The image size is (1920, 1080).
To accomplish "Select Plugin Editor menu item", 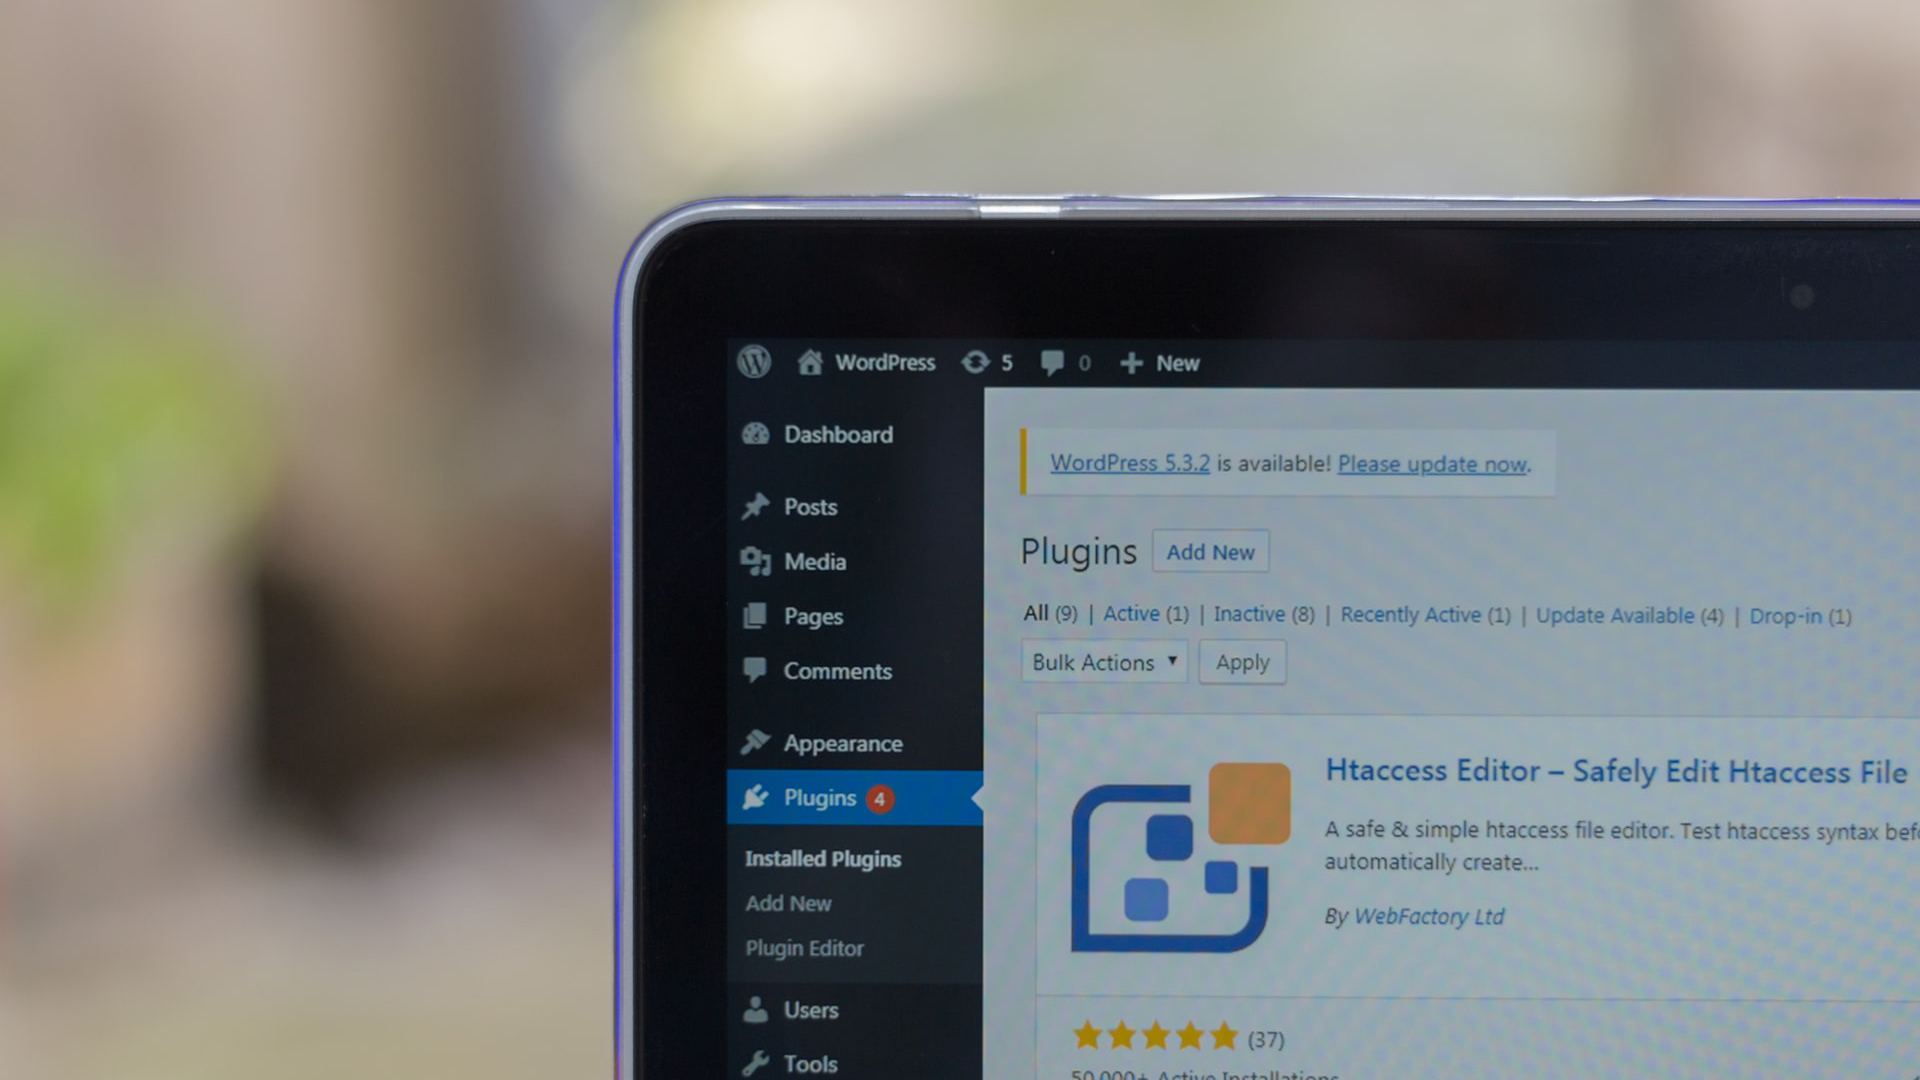I will [802, 947].
